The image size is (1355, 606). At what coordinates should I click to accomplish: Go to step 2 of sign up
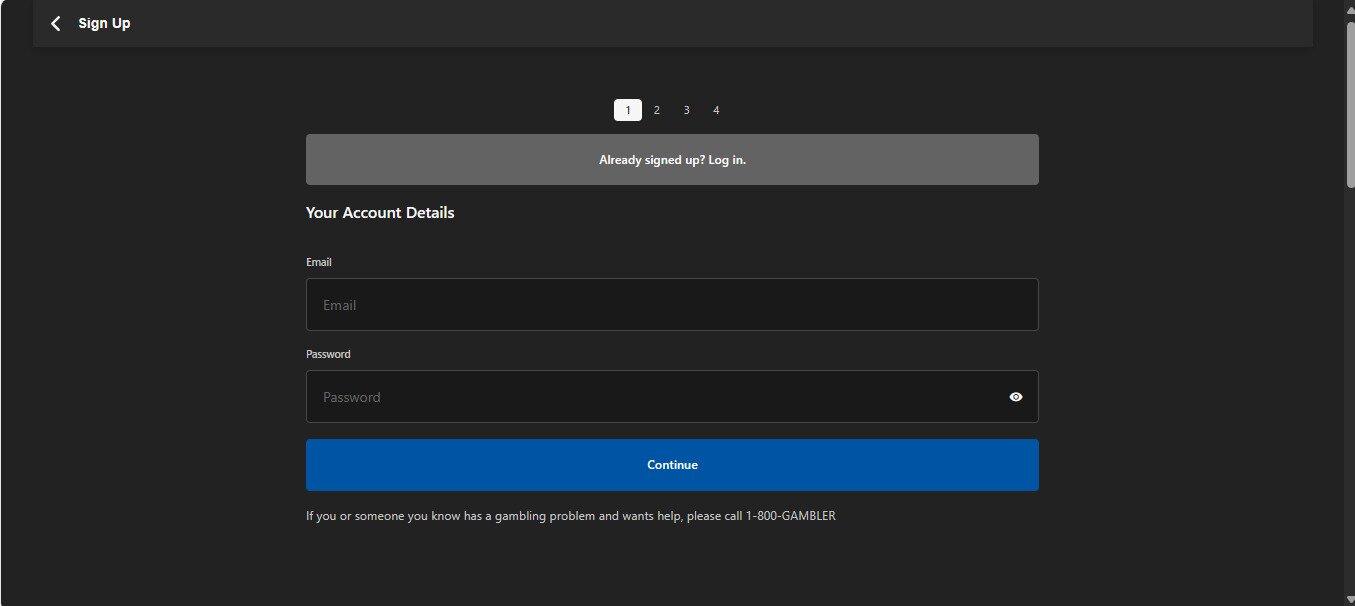click(657, 110)
